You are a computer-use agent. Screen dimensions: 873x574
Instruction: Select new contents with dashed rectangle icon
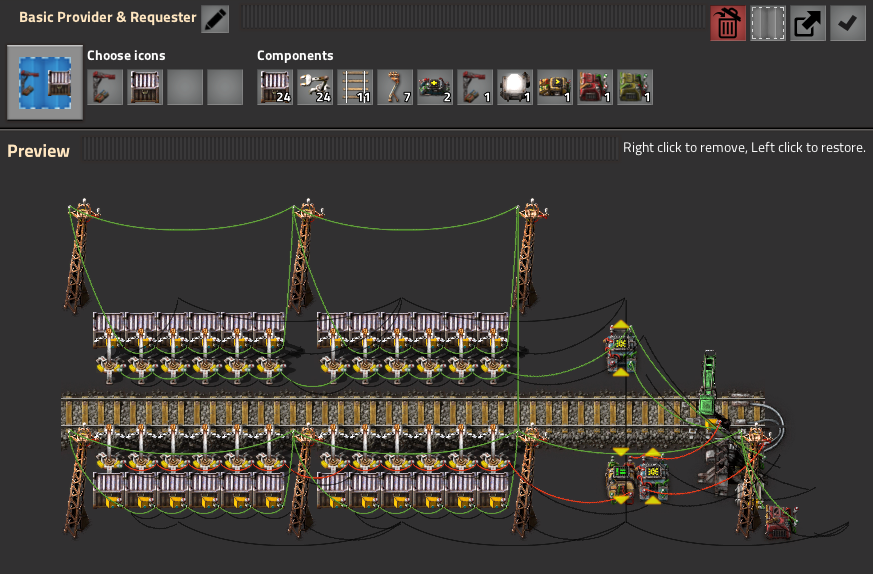click(768, 24)
